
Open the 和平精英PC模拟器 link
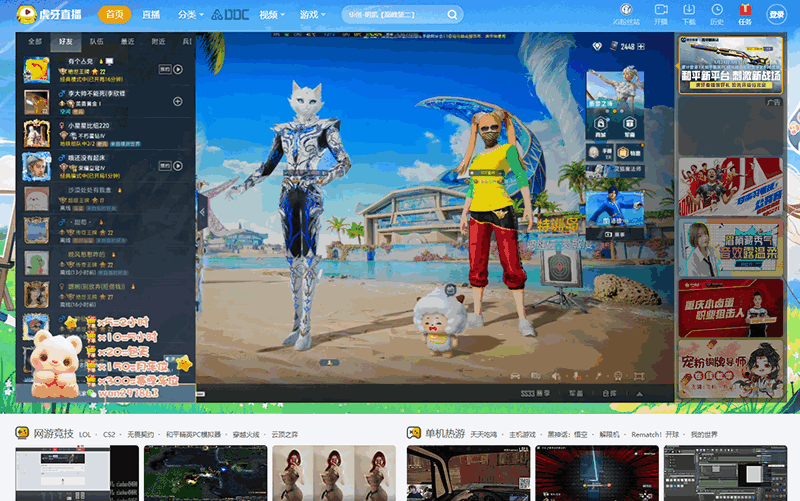193,435
